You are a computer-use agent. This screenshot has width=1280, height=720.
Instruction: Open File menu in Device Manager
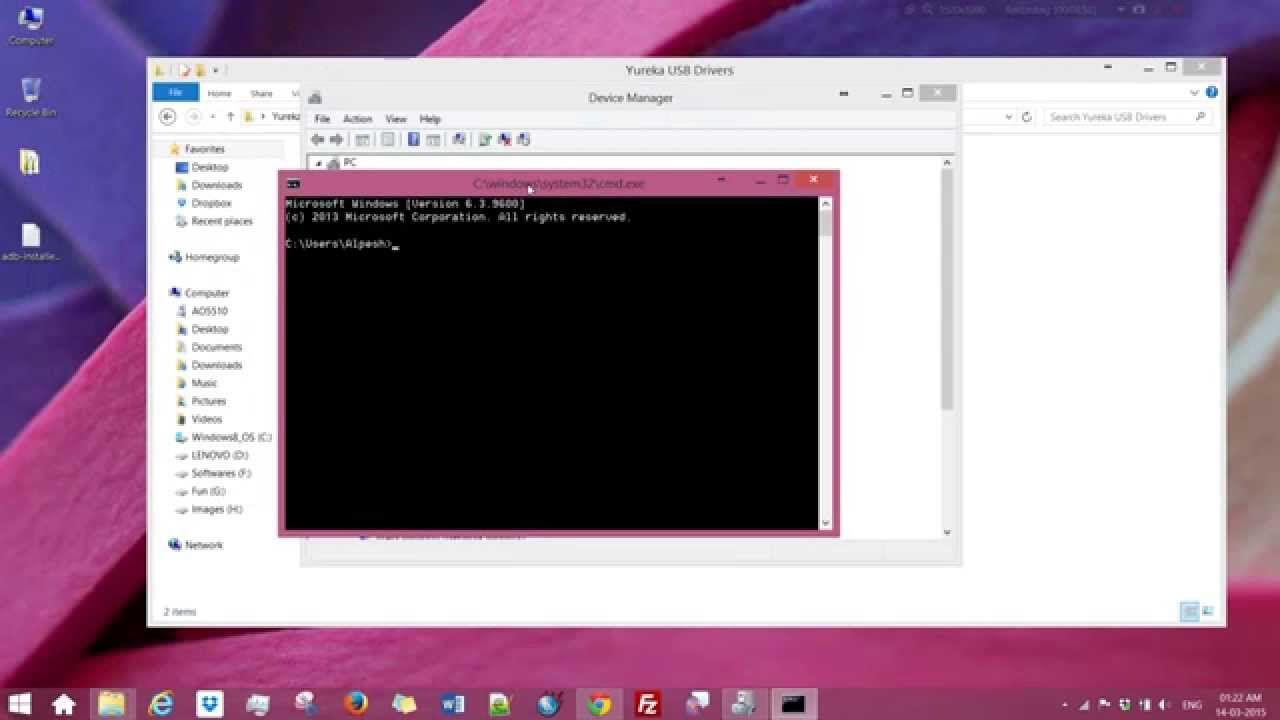322,119
